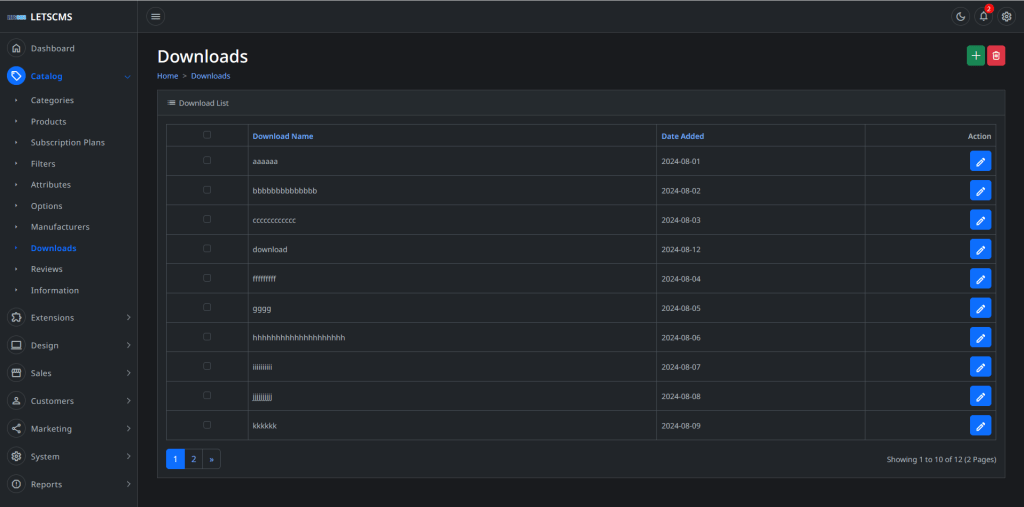Edit the 'gggg' download
The image size is (1024, 507).
[980, 308]
